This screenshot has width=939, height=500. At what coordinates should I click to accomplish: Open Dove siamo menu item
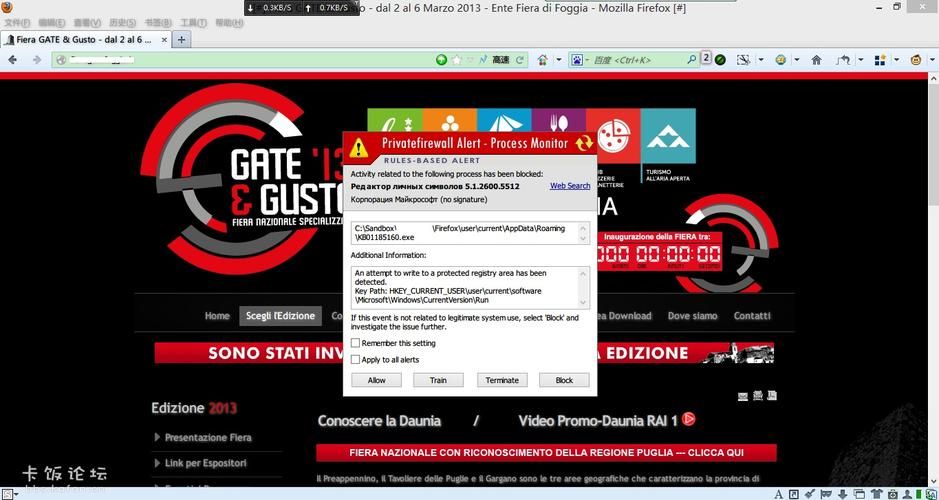(692, 316)
